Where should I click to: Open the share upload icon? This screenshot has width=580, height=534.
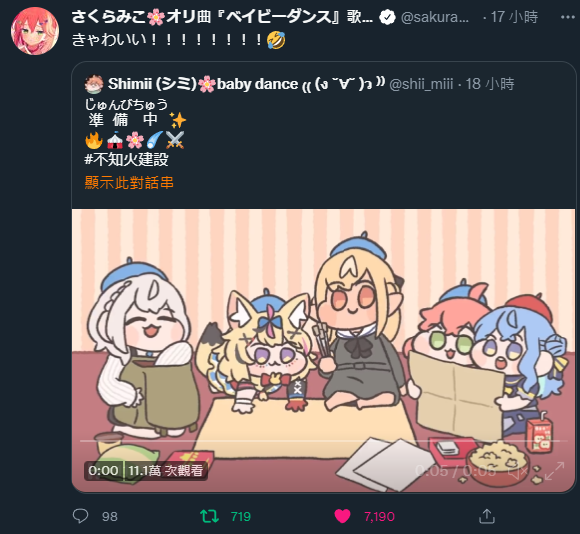click(x=487, y=516)
